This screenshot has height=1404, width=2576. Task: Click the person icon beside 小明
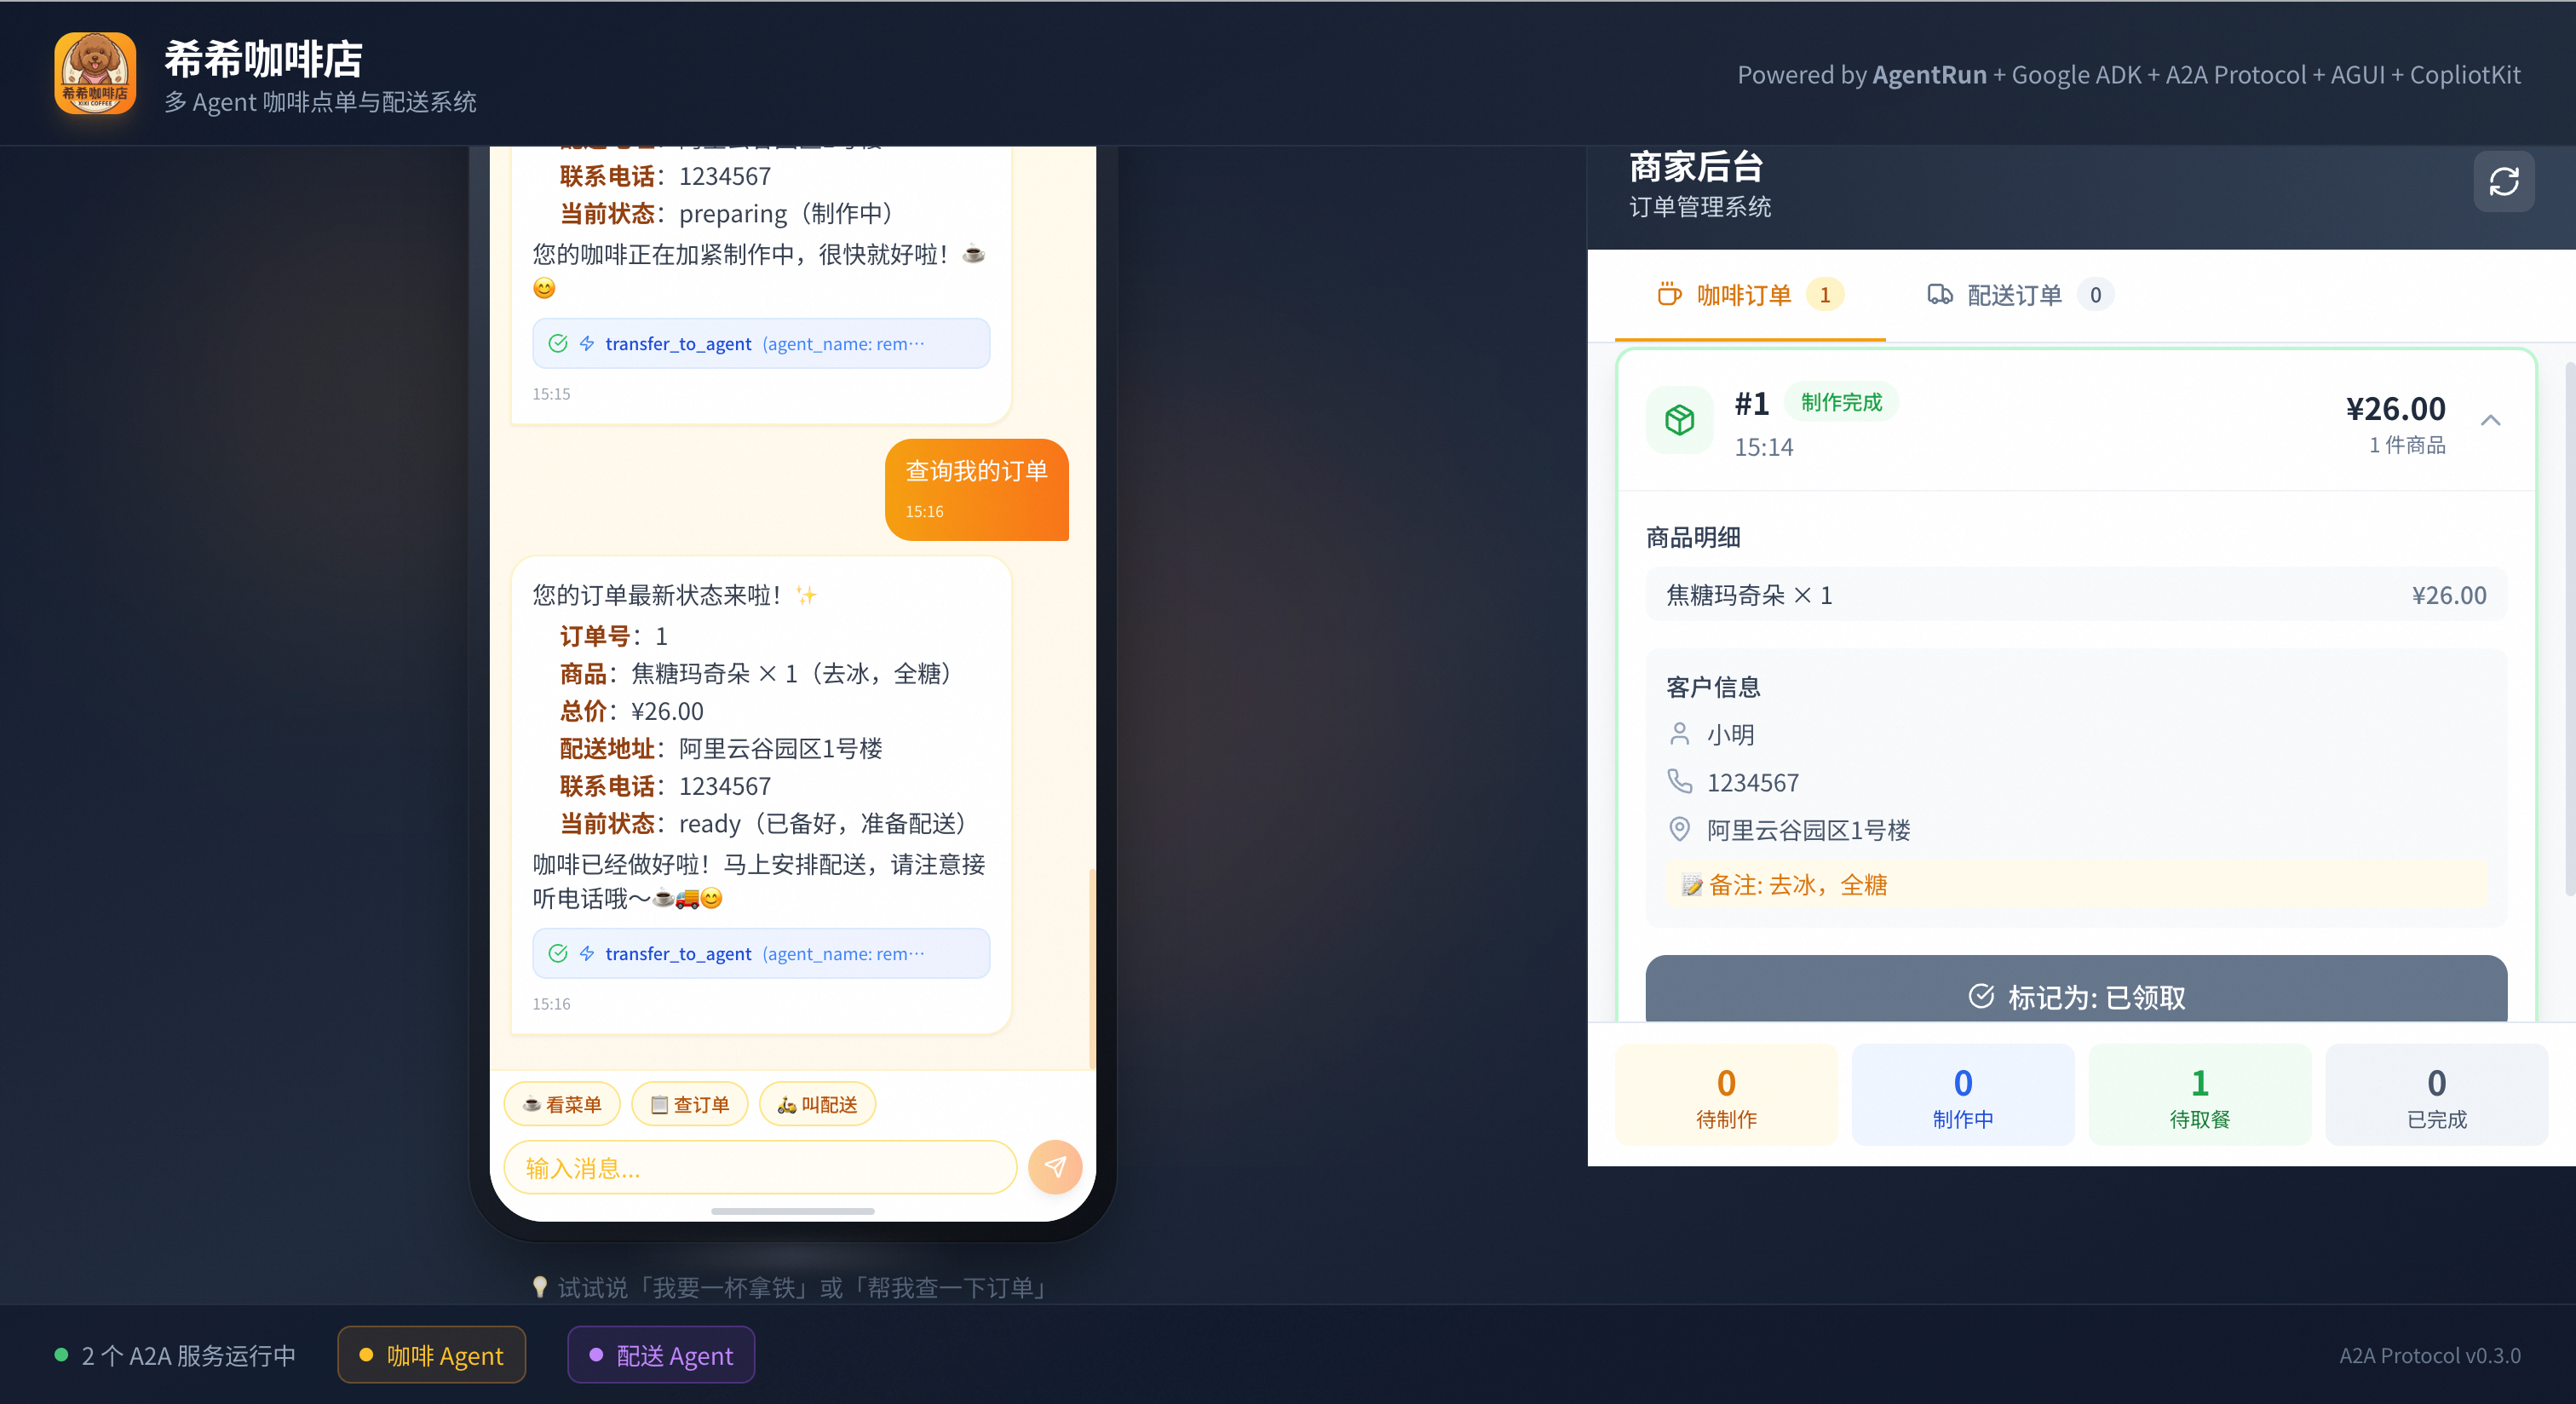1680,734
